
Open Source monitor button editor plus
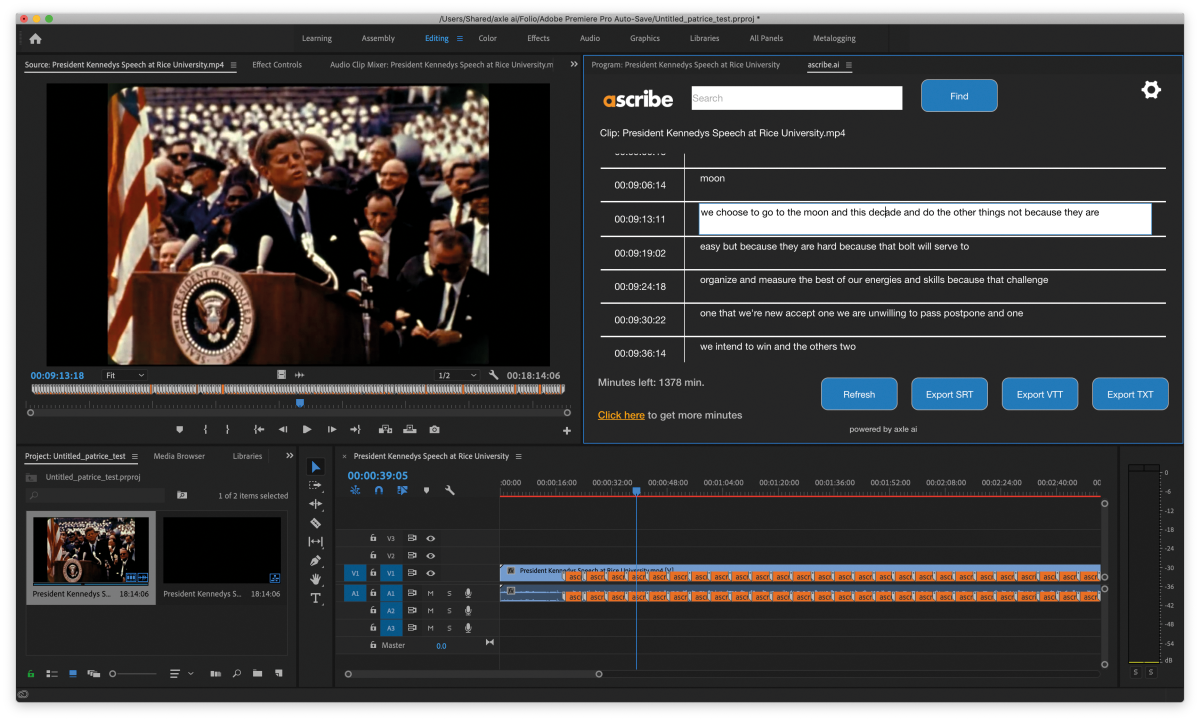(567, 431)
